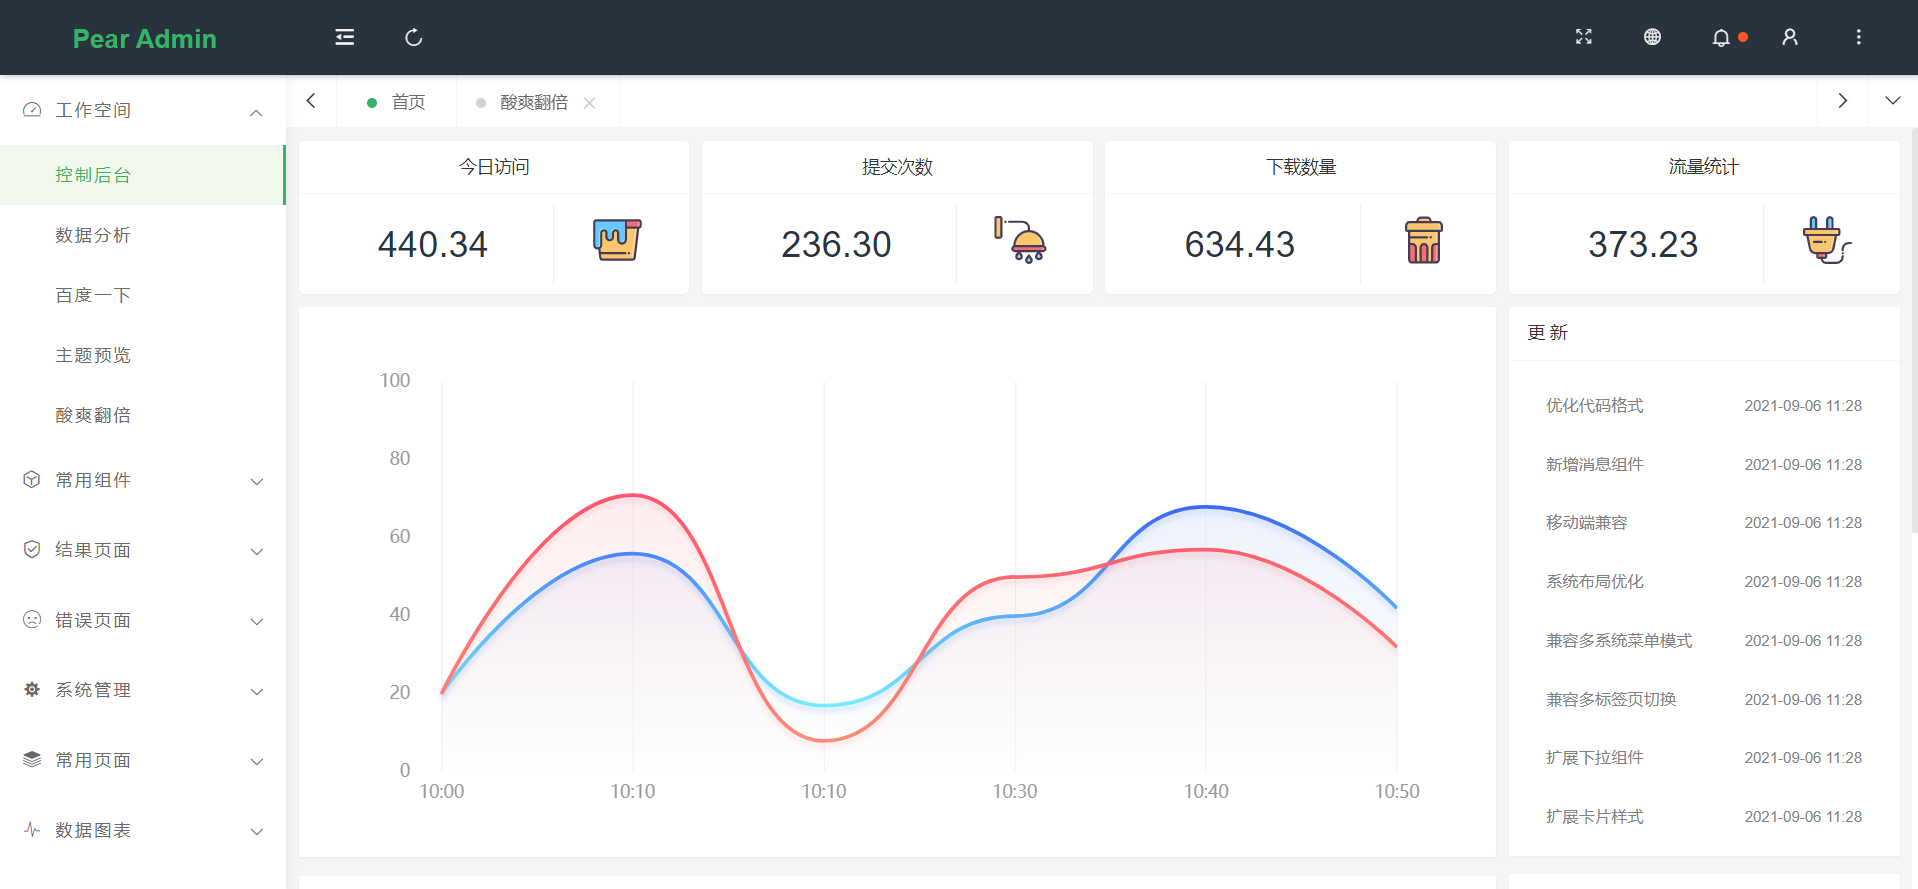Expand the 错误页面 menu chevron
This screenshot has width=1918, height=889.
pos(257,622)
